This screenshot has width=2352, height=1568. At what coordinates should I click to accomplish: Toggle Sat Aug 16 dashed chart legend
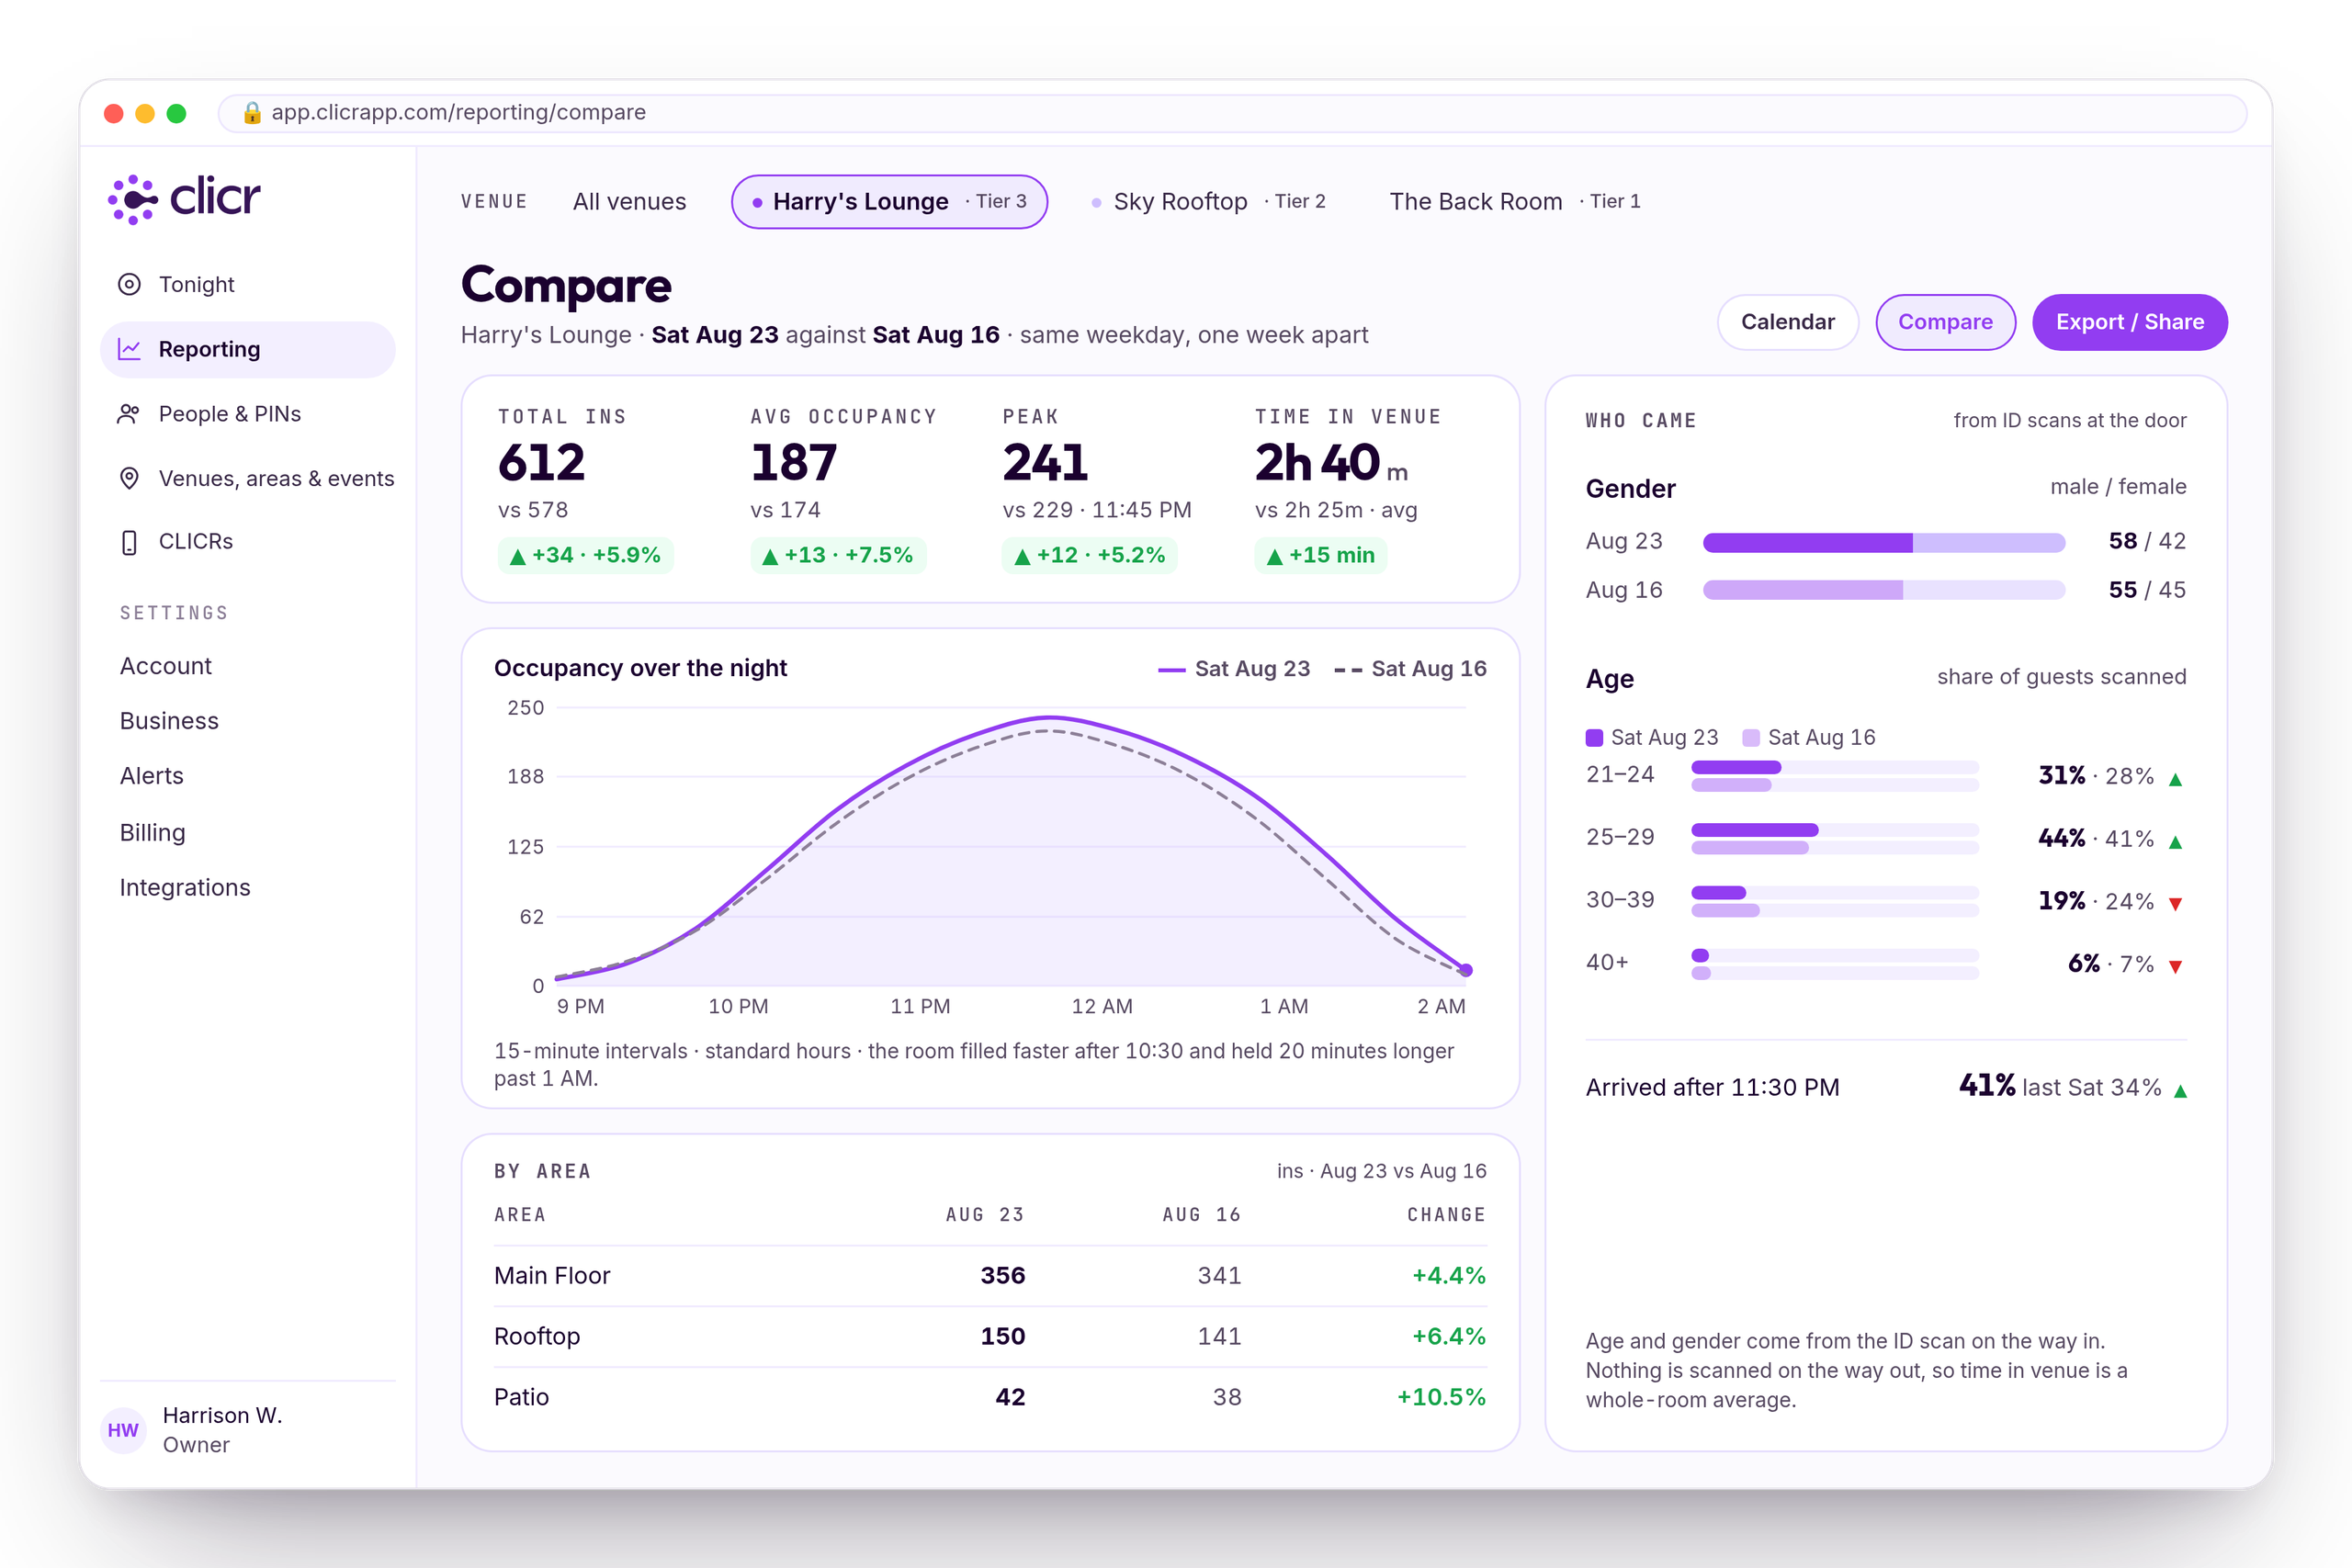[1410, 669]
